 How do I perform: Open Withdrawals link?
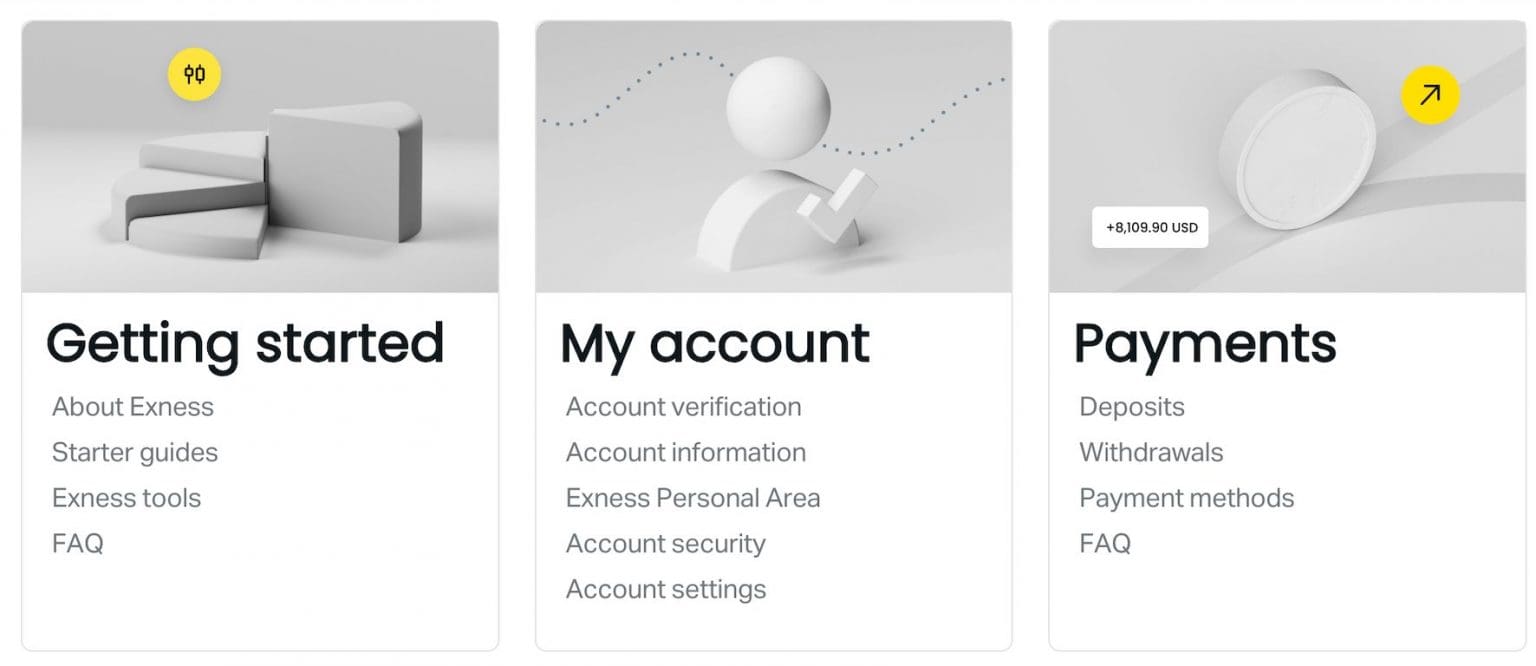(x=1150, y=453)
